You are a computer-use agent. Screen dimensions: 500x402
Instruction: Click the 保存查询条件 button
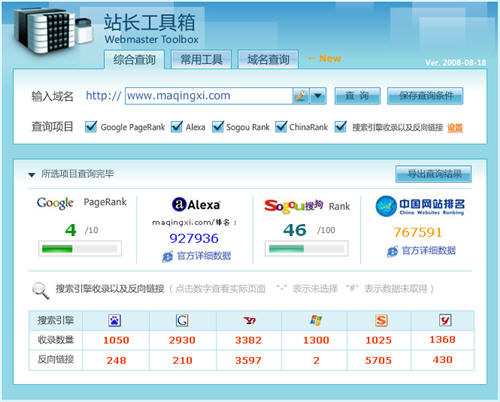point(425,96)
